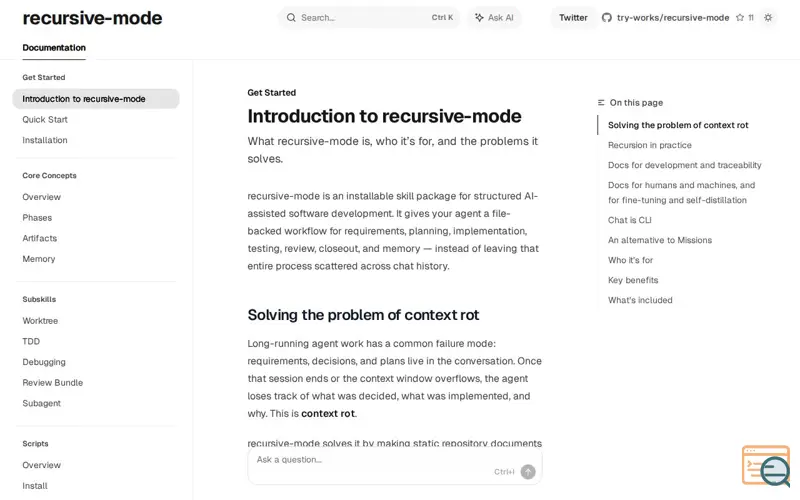Open Introduction to recursive-mode sidebar item
The height and width of the screenshot is (500, 800).
(96, 99)
